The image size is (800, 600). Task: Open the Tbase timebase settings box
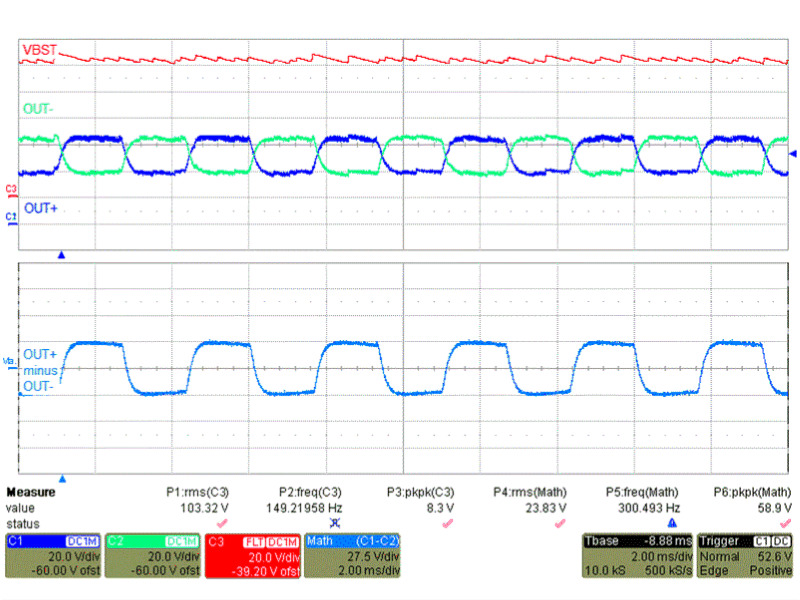click(x=637, y=556)
